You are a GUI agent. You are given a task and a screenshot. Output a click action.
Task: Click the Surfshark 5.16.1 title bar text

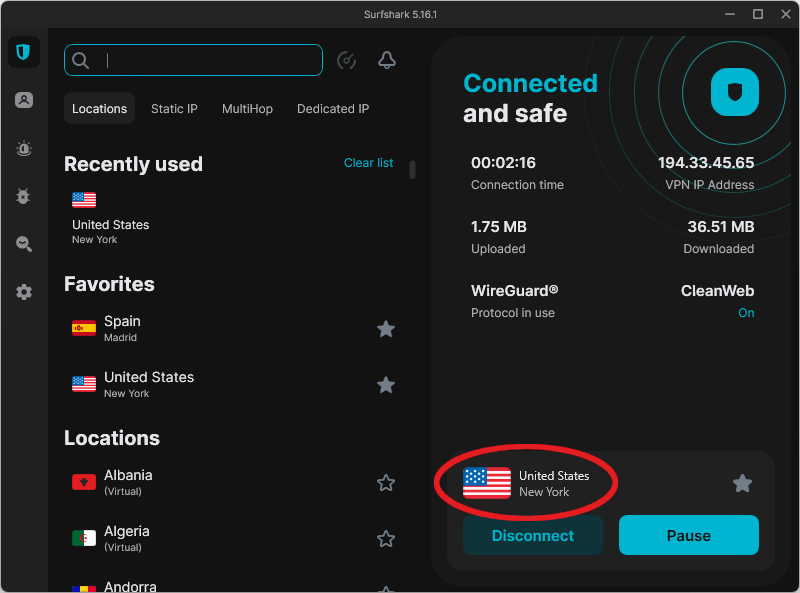(400, 14)
